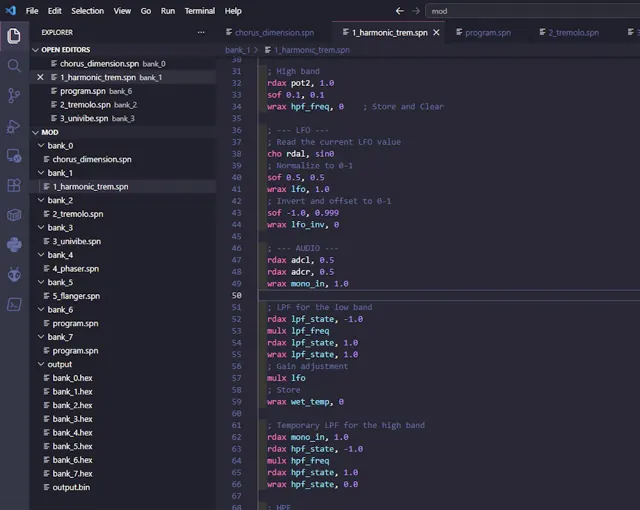Open the Explorer view in activity bar
This screenshot has height=510, width=640.
pos(14,36)
